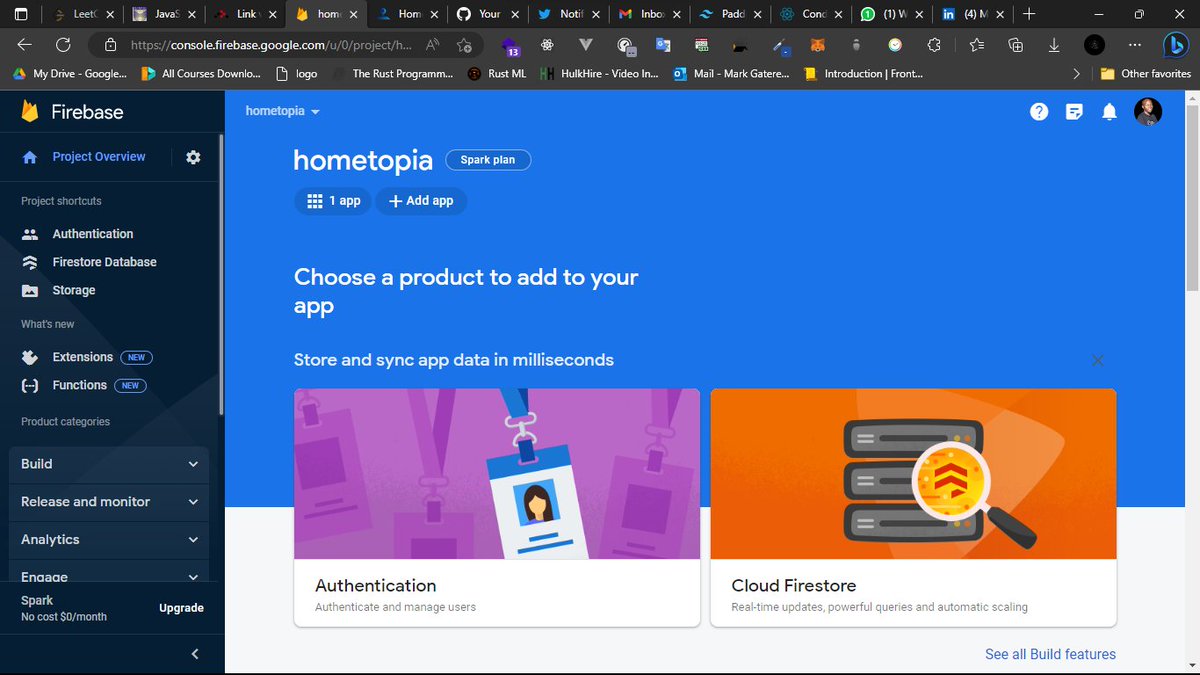
Task: Open browser Settings and more ellipsis
Action: coord(1134,45)
